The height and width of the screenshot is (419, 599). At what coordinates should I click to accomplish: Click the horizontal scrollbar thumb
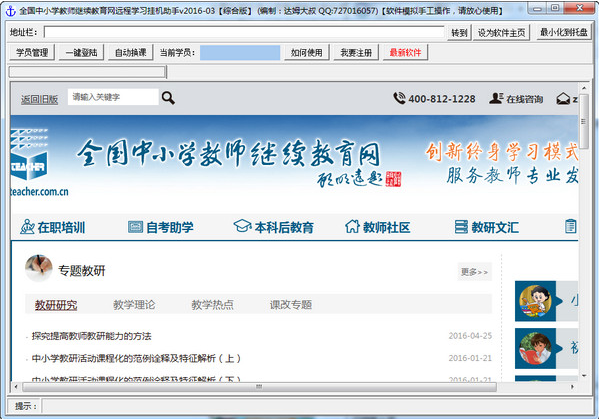coord(259,387)
